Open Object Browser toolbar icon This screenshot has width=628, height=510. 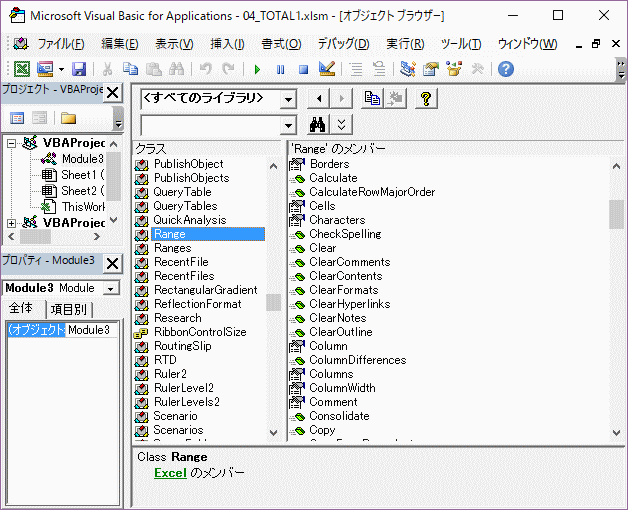pos(454,69)
